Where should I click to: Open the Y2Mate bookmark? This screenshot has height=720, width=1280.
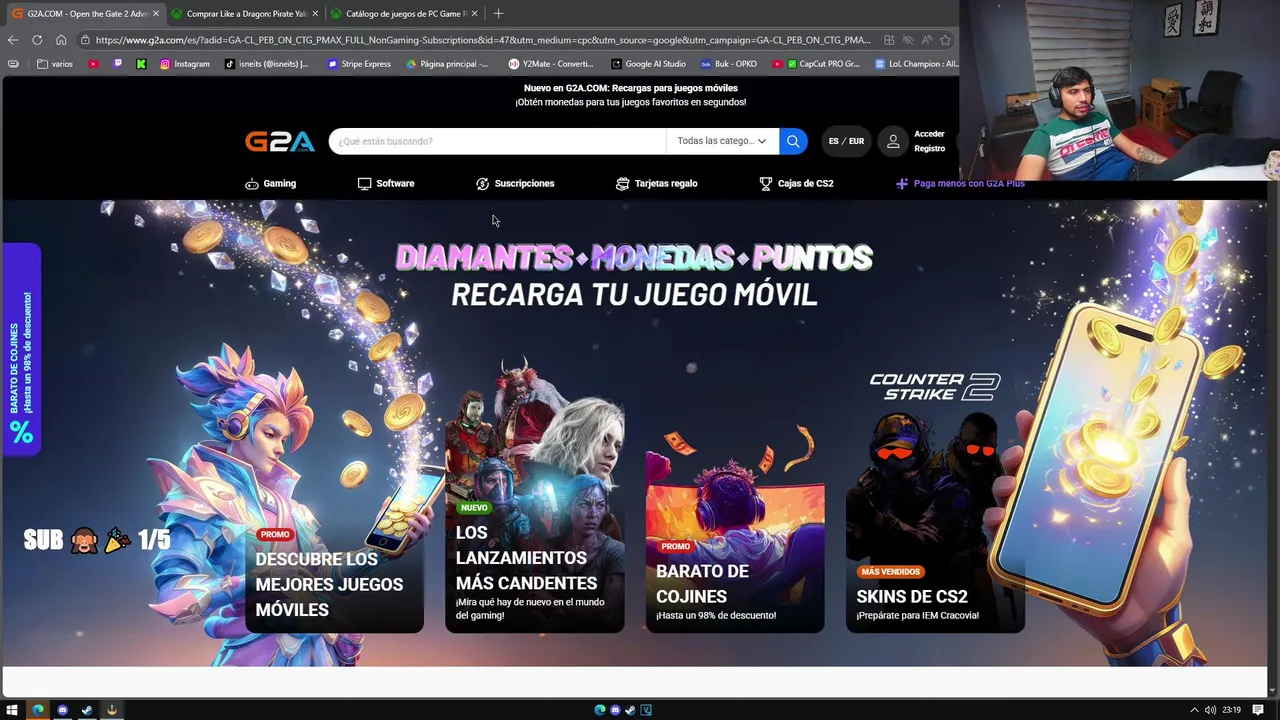coord(551,64)
